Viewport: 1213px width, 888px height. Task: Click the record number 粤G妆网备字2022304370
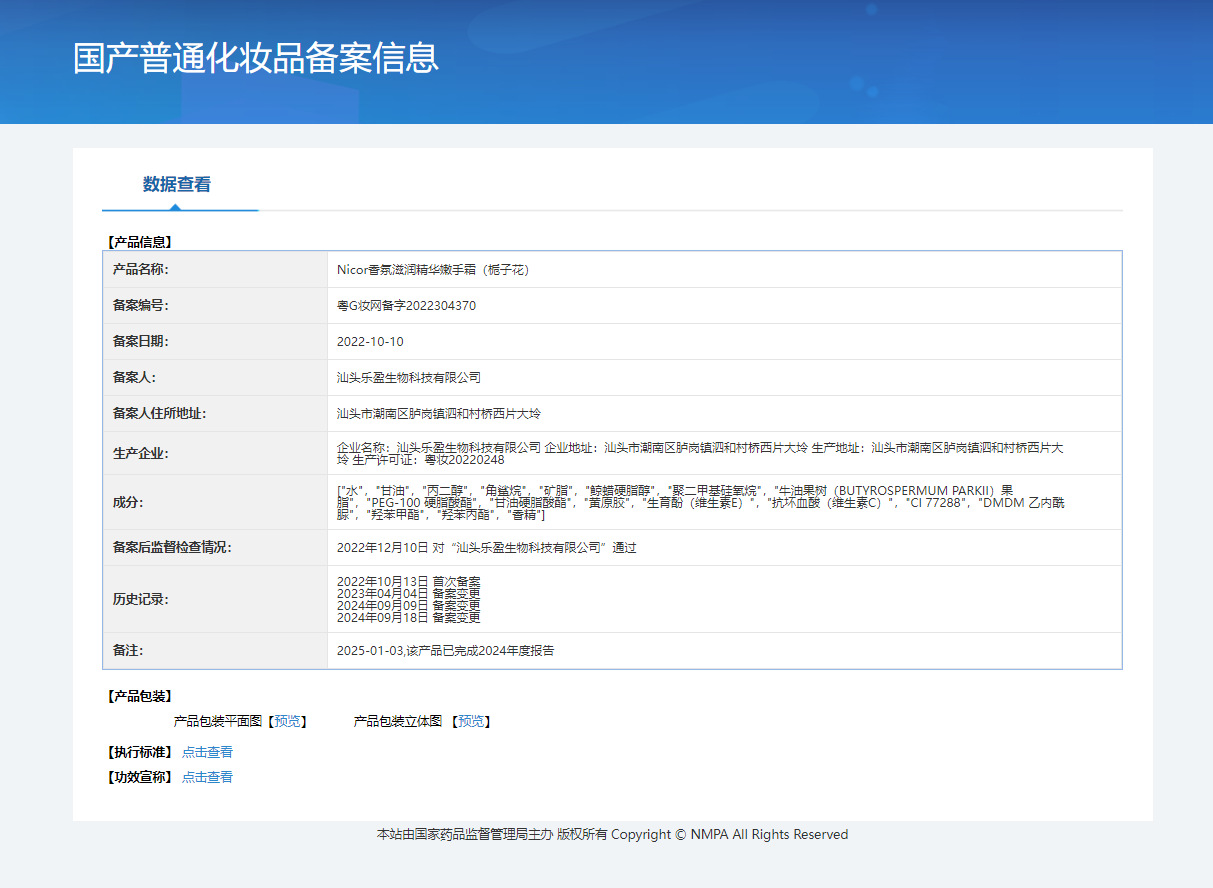406,306
